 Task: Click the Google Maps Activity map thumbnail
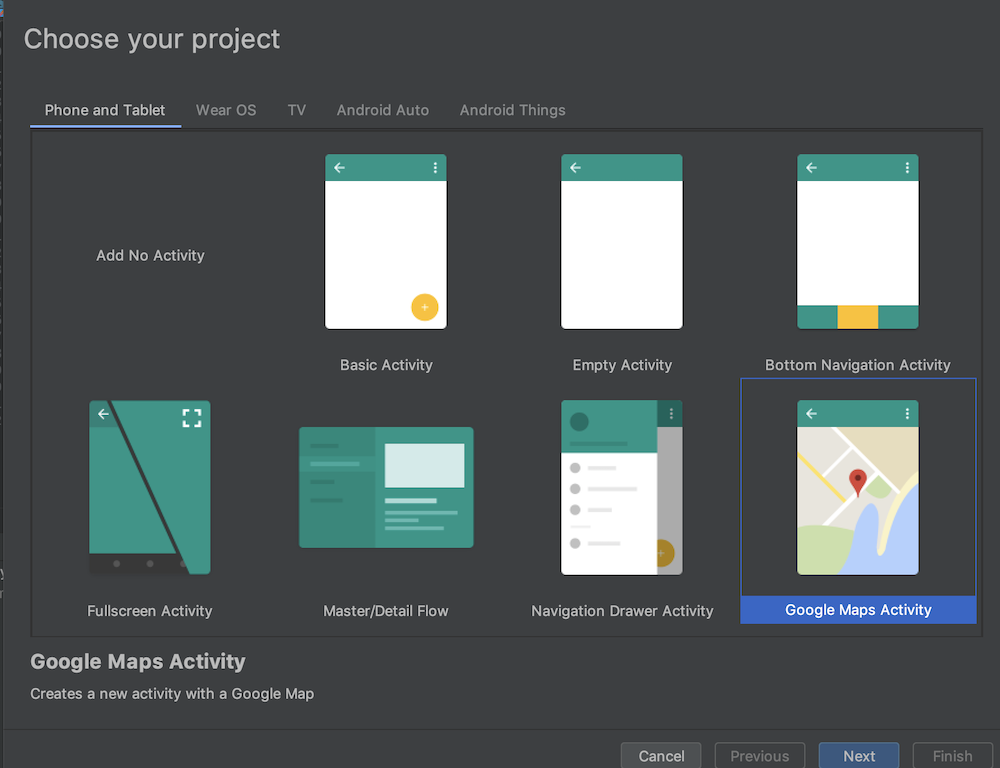[x=857, y=487]
